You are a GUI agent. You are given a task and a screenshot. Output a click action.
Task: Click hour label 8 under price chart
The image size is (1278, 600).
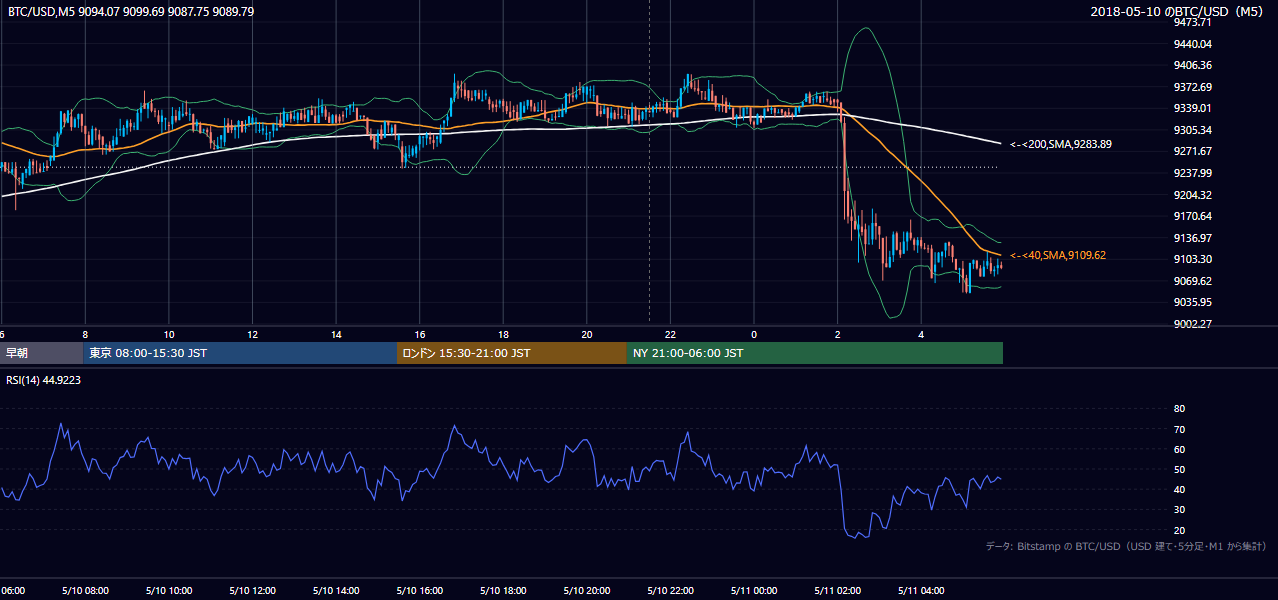[85, 334]
